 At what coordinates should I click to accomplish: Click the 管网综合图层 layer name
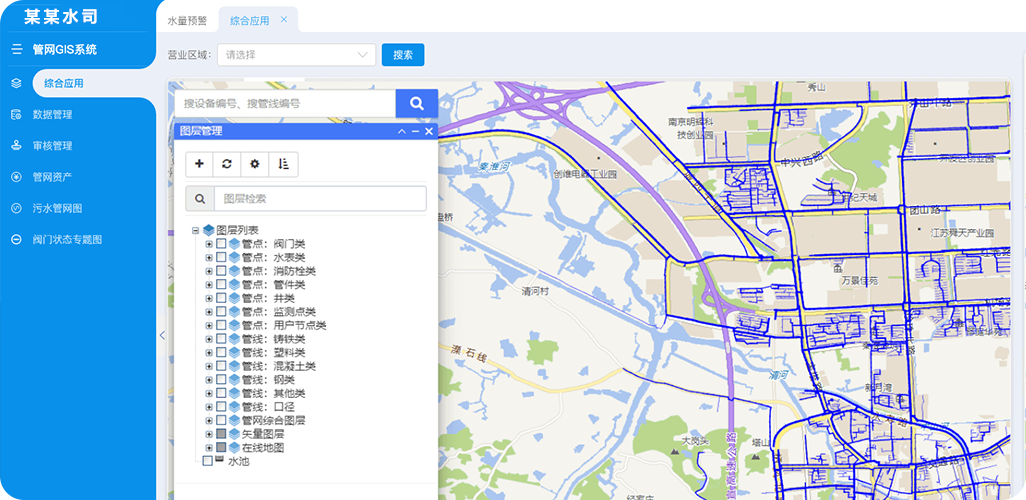point(274,421)
